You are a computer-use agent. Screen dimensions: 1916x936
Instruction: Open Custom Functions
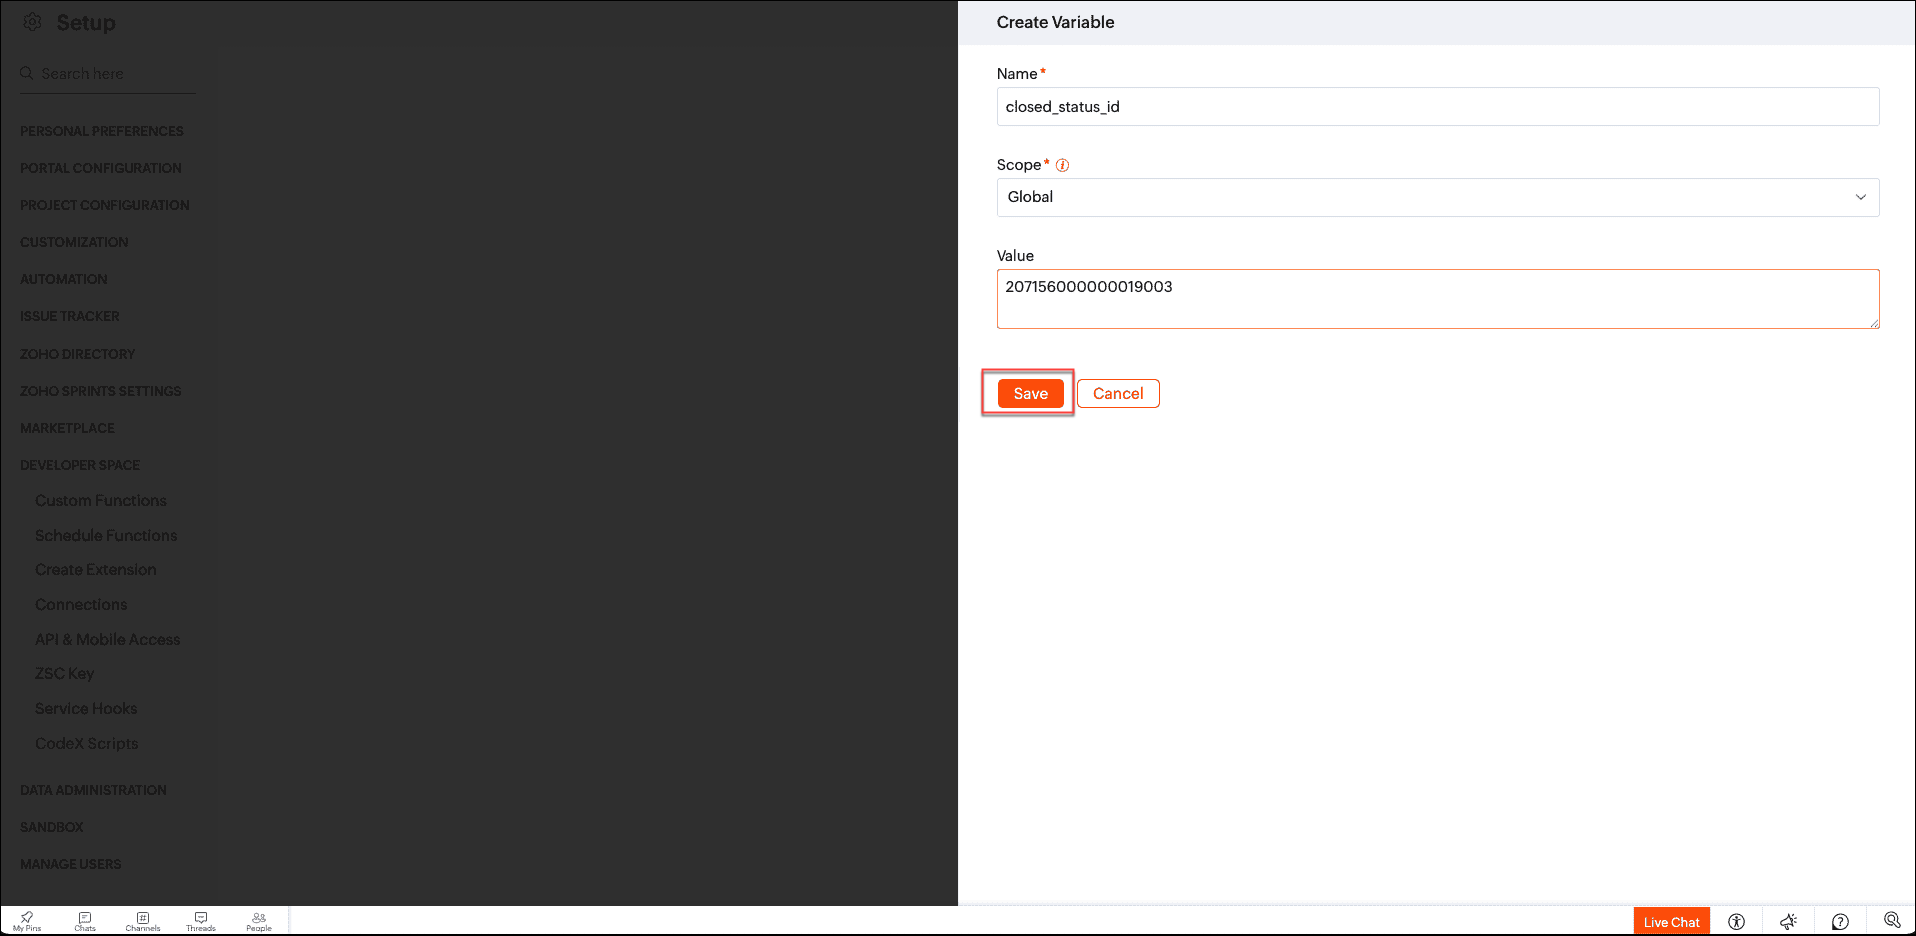tap(101, 500)
